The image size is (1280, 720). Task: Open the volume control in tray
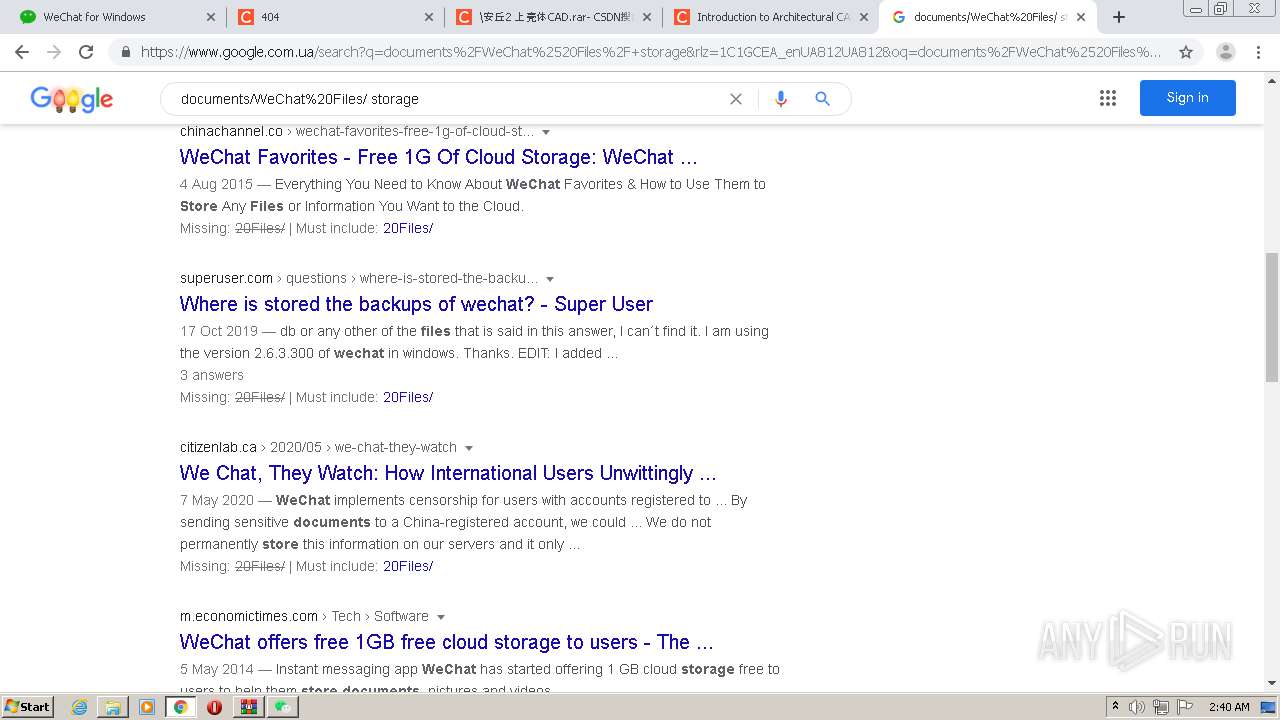(x=1137, y=707)
